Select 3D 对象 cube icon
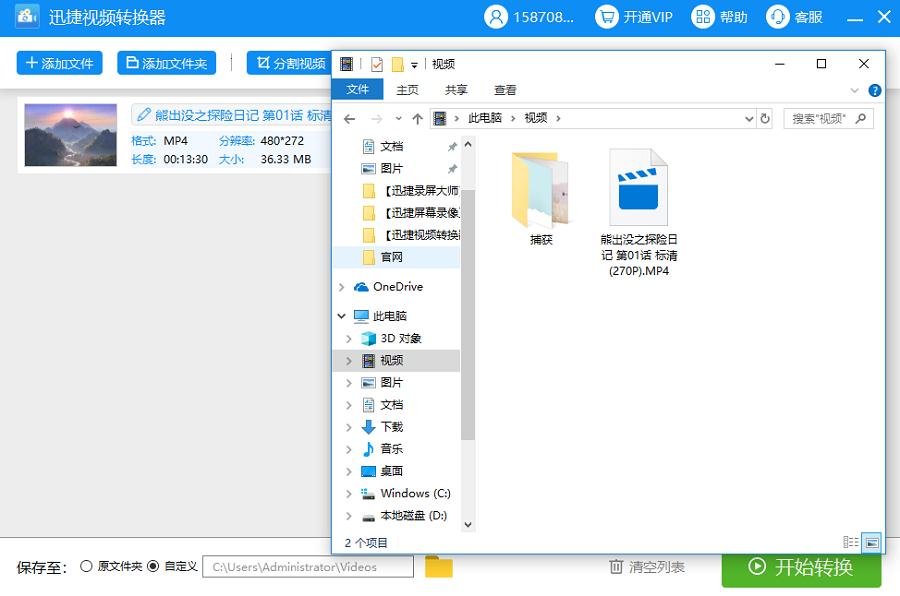Image resolution: width=900 pixels, height=596 pixels. (x=368, y=338)
